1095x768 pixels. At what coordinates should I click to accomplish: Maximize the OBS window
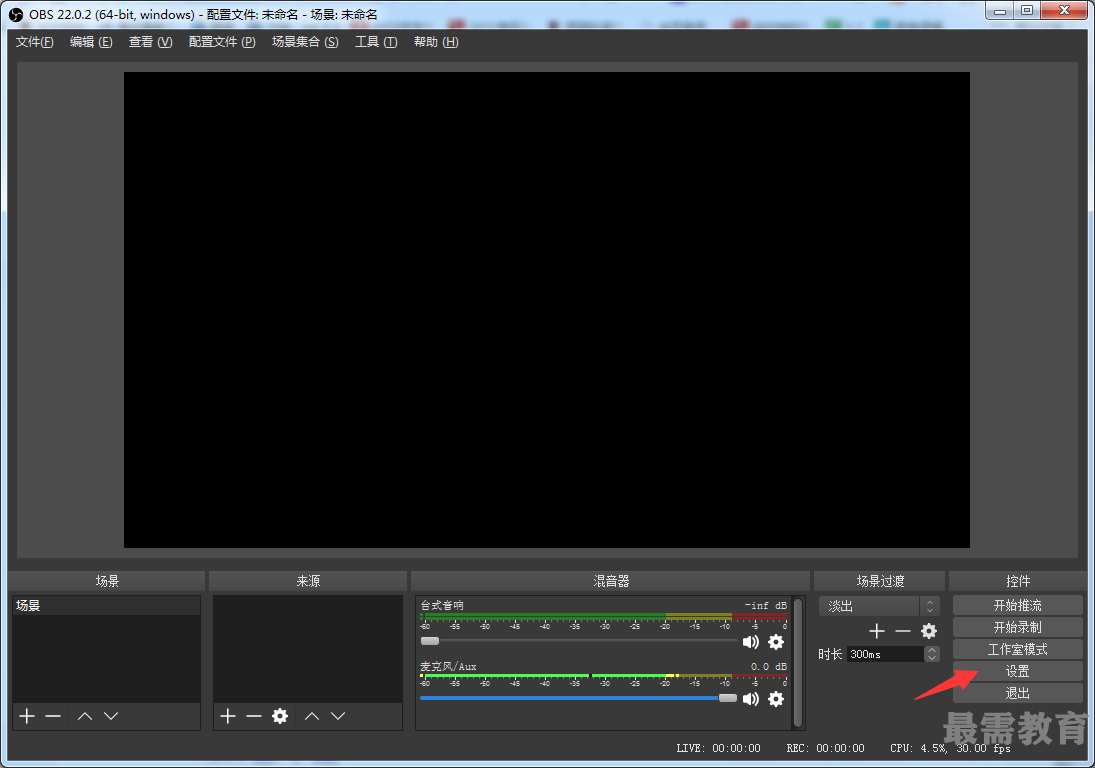coord(1027,10)
